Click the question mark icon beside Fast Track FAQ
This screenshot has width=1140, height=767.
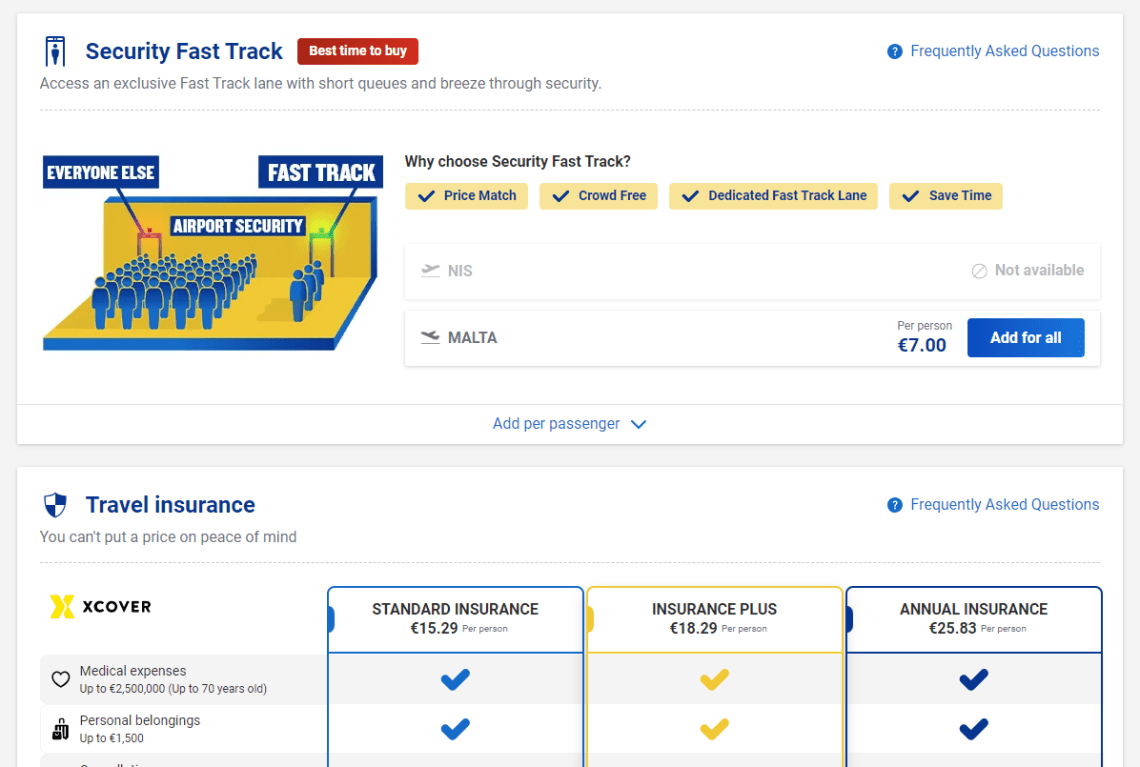pos(894,52)
